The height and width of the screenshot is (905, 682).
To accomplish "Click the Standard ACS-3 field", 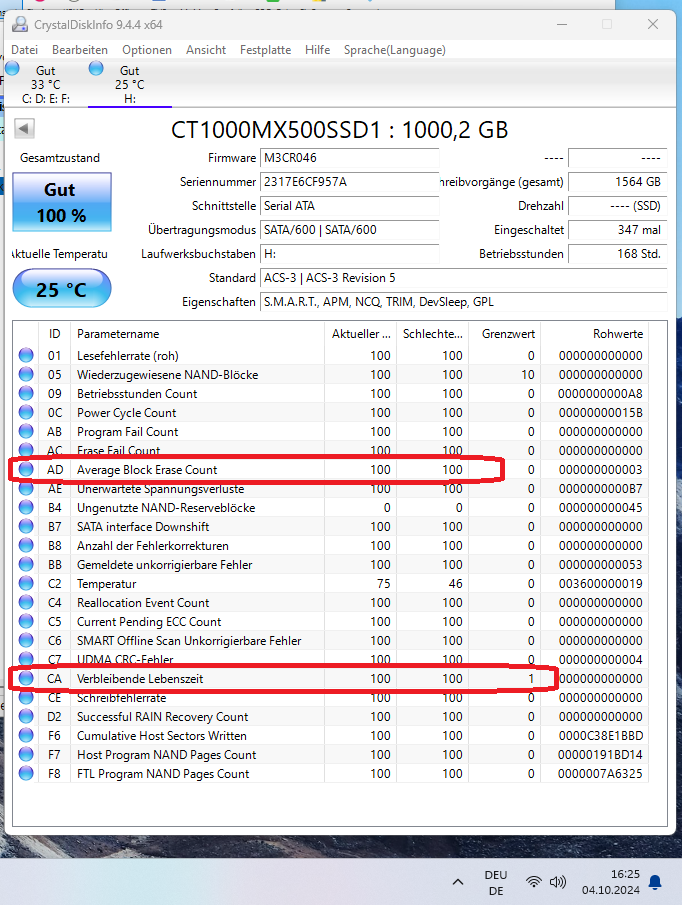I will pyautogui.click(x=463, y=278).
